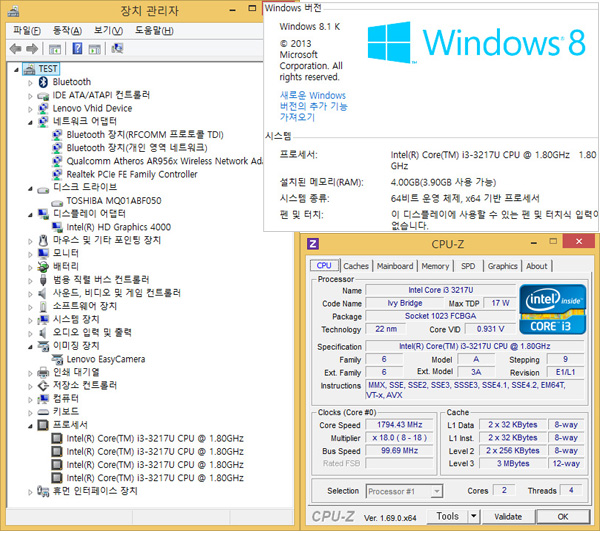Image resolution: width=600 pixels, height=533 pixels.
Task: Click the Multiplier x 18.0 value in CPU-Z
Action: (399, 438)
